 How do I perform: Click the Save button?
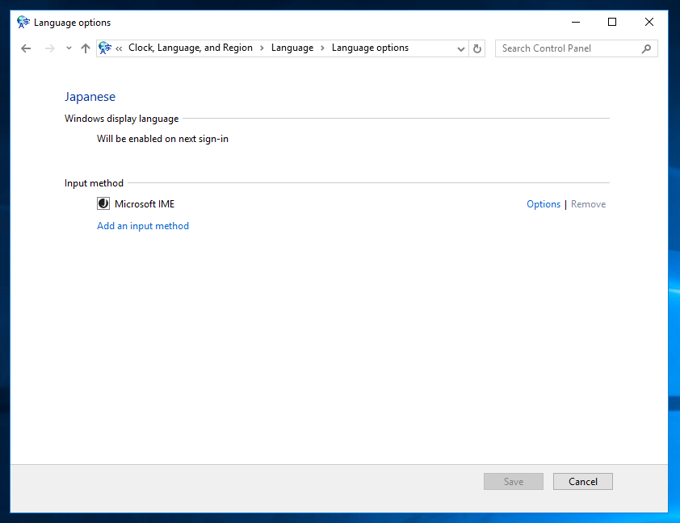click(513, 481)
